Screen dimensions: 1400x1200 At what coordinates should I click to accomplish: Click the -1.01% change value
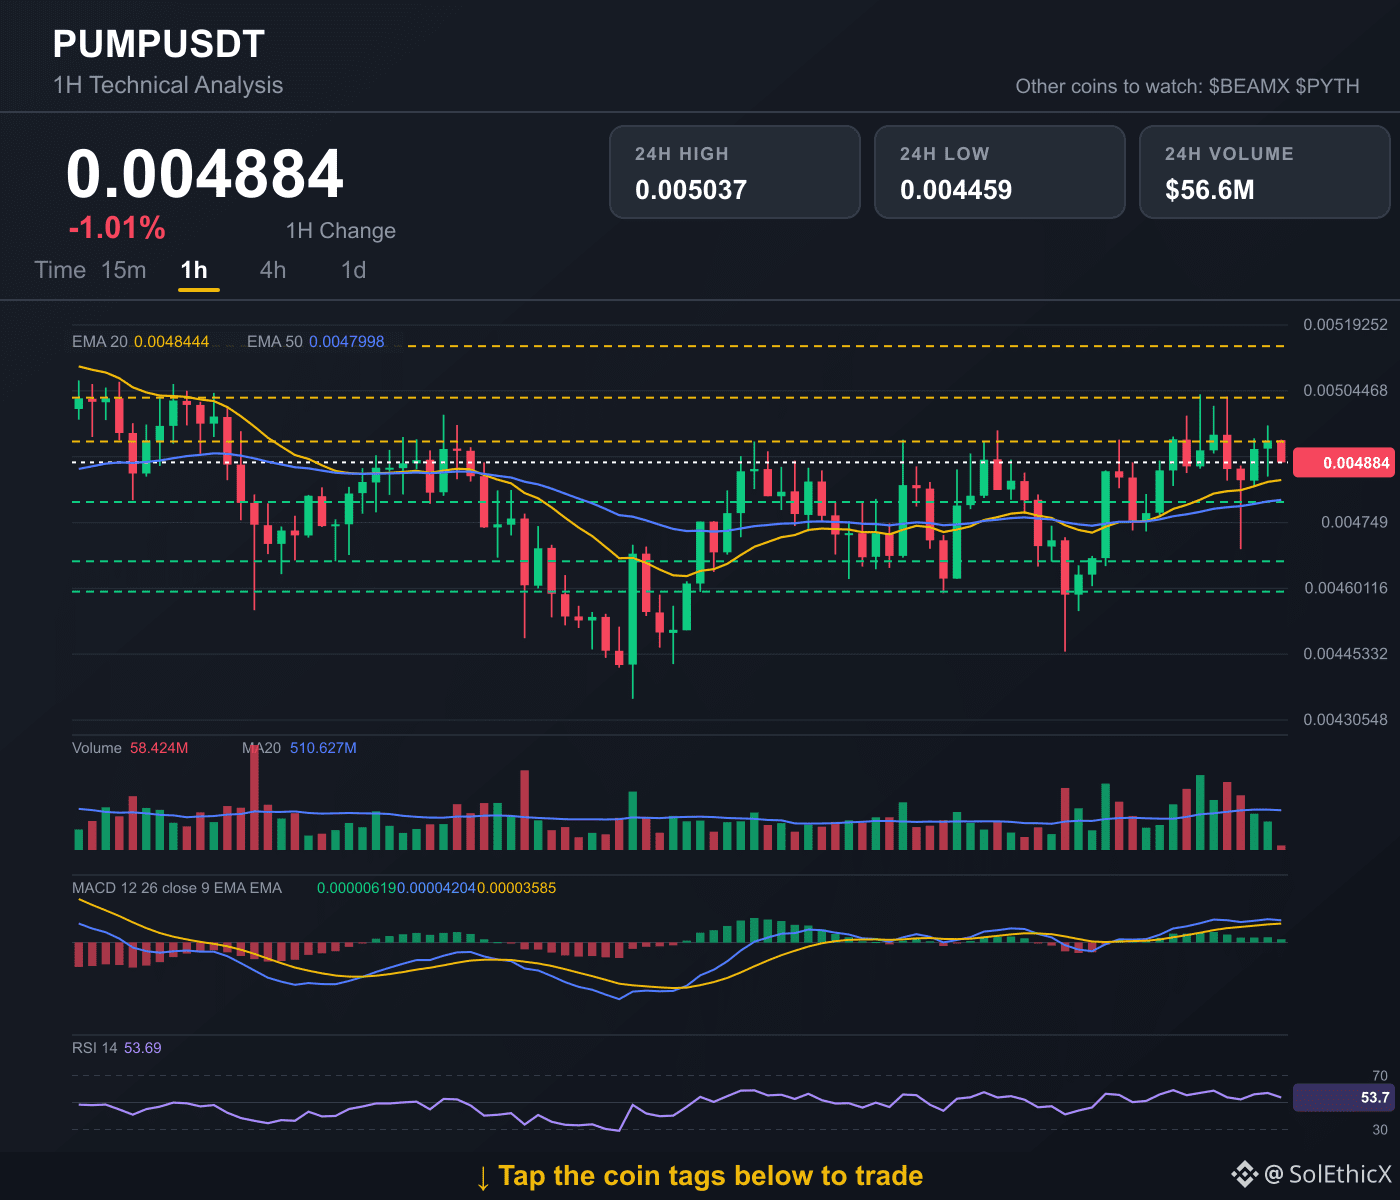click(x=117, y=228)
